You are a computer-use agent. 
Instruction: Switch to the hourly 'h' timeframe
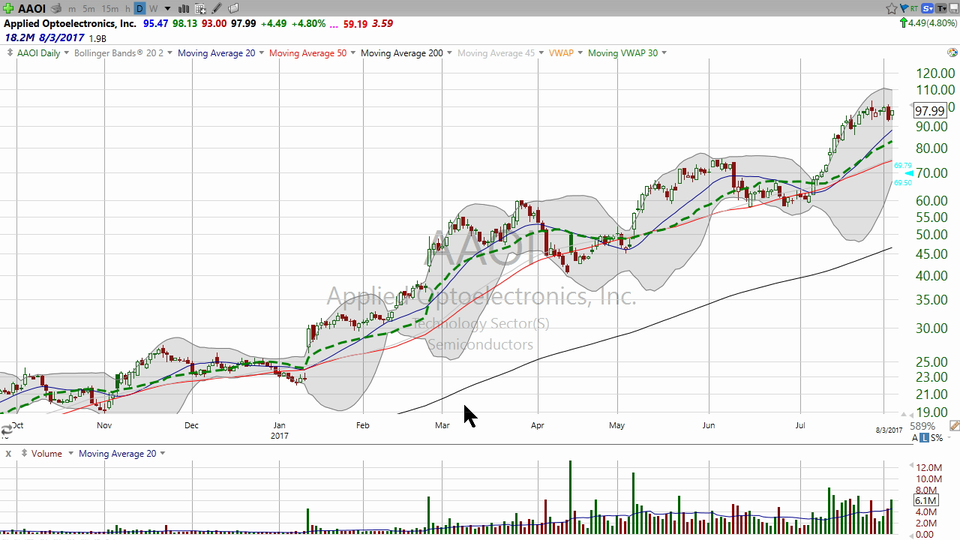pos(128,9)
